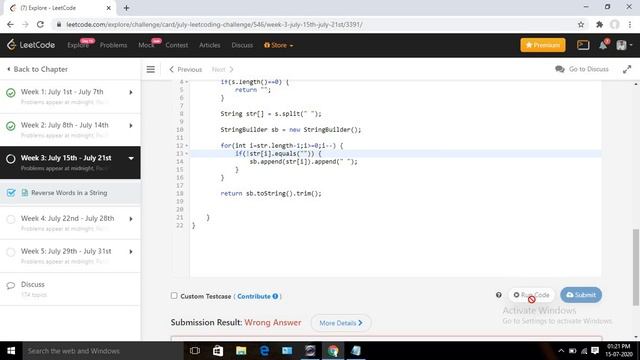The image size is (640, 360).
Task: Click the help question mark icon
Action: (x=499, y=295)
